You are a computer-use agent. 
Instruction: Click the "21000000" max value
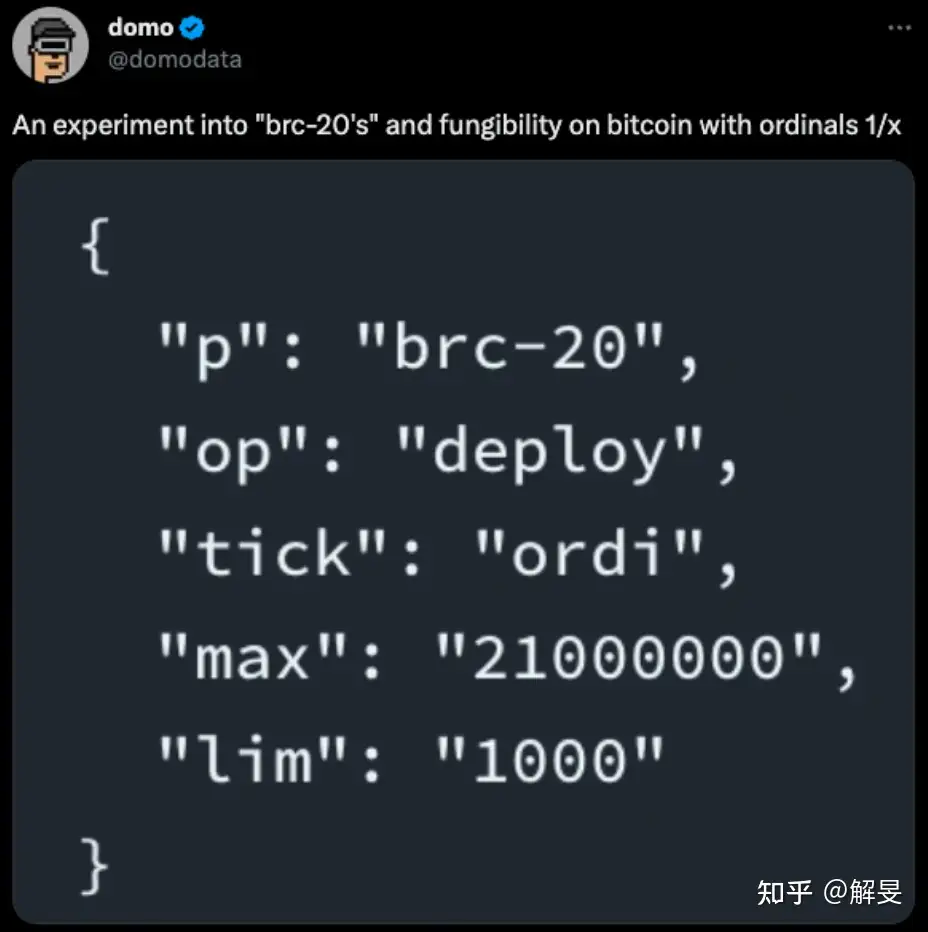pos(629,657)
